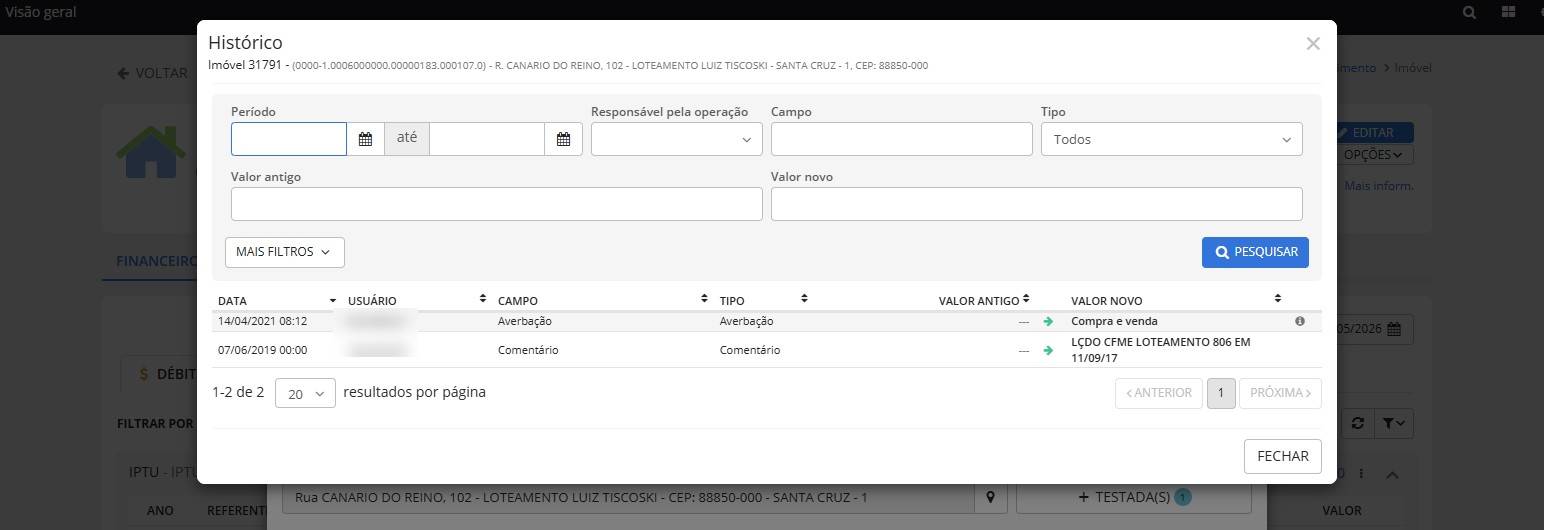Image resolution: width=1544 pixels, height=530 pixels.
Task: Sort table by TIPO column
Action: tap(763, 300)
